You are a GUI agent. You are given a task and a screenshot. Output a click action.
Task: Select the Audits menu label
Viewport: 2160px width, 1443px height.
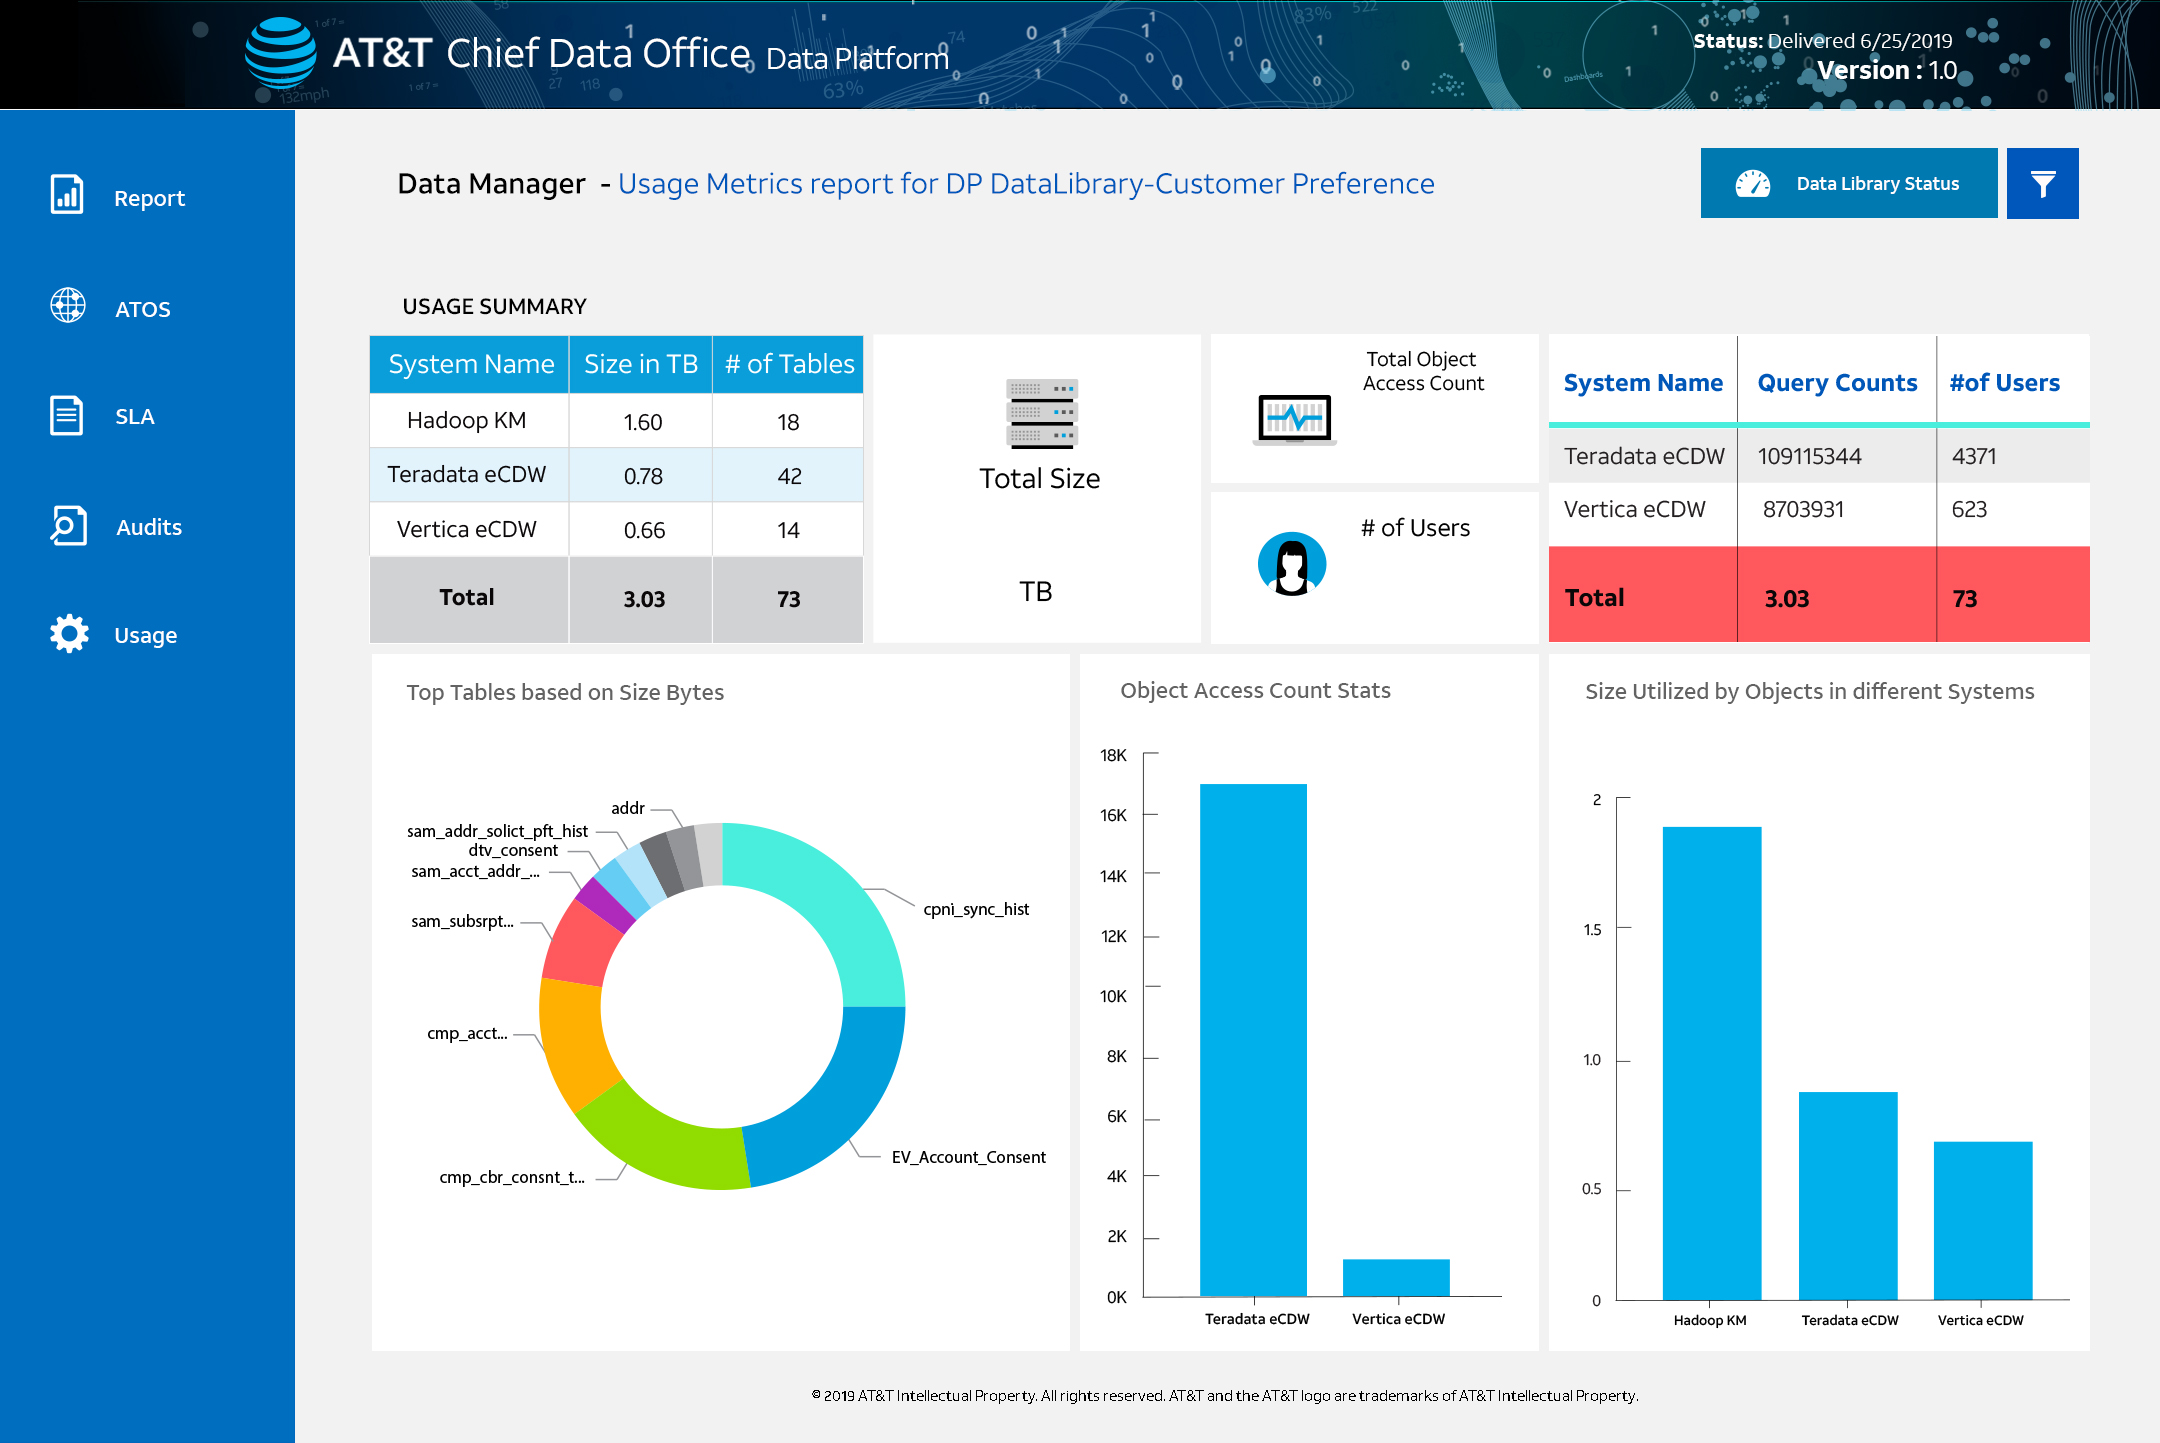tap(149, 527)
